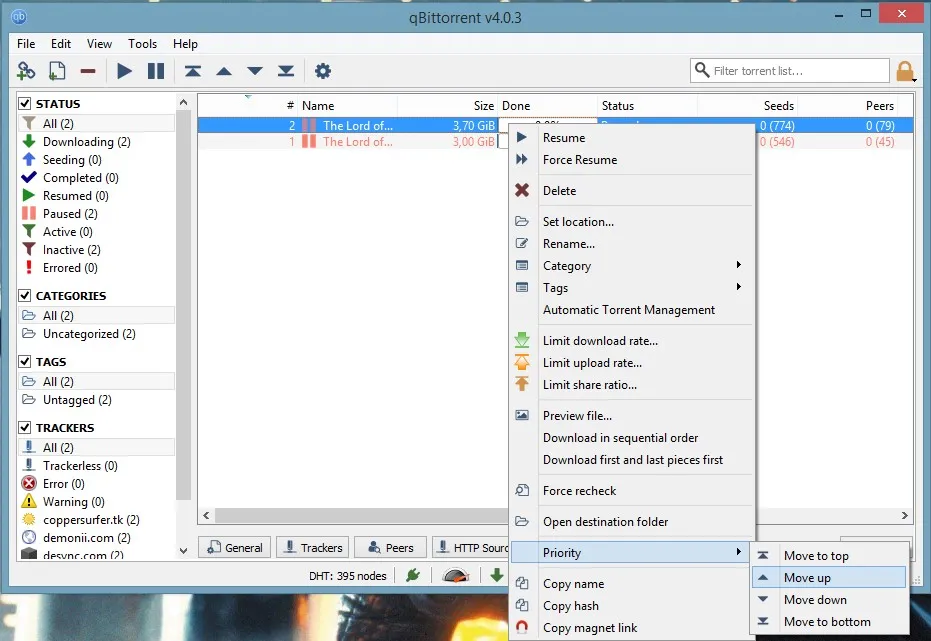This screenshot has width=931, height=641.
Task: Toggle the TAGS section checkbox
Action: (25, 361)
